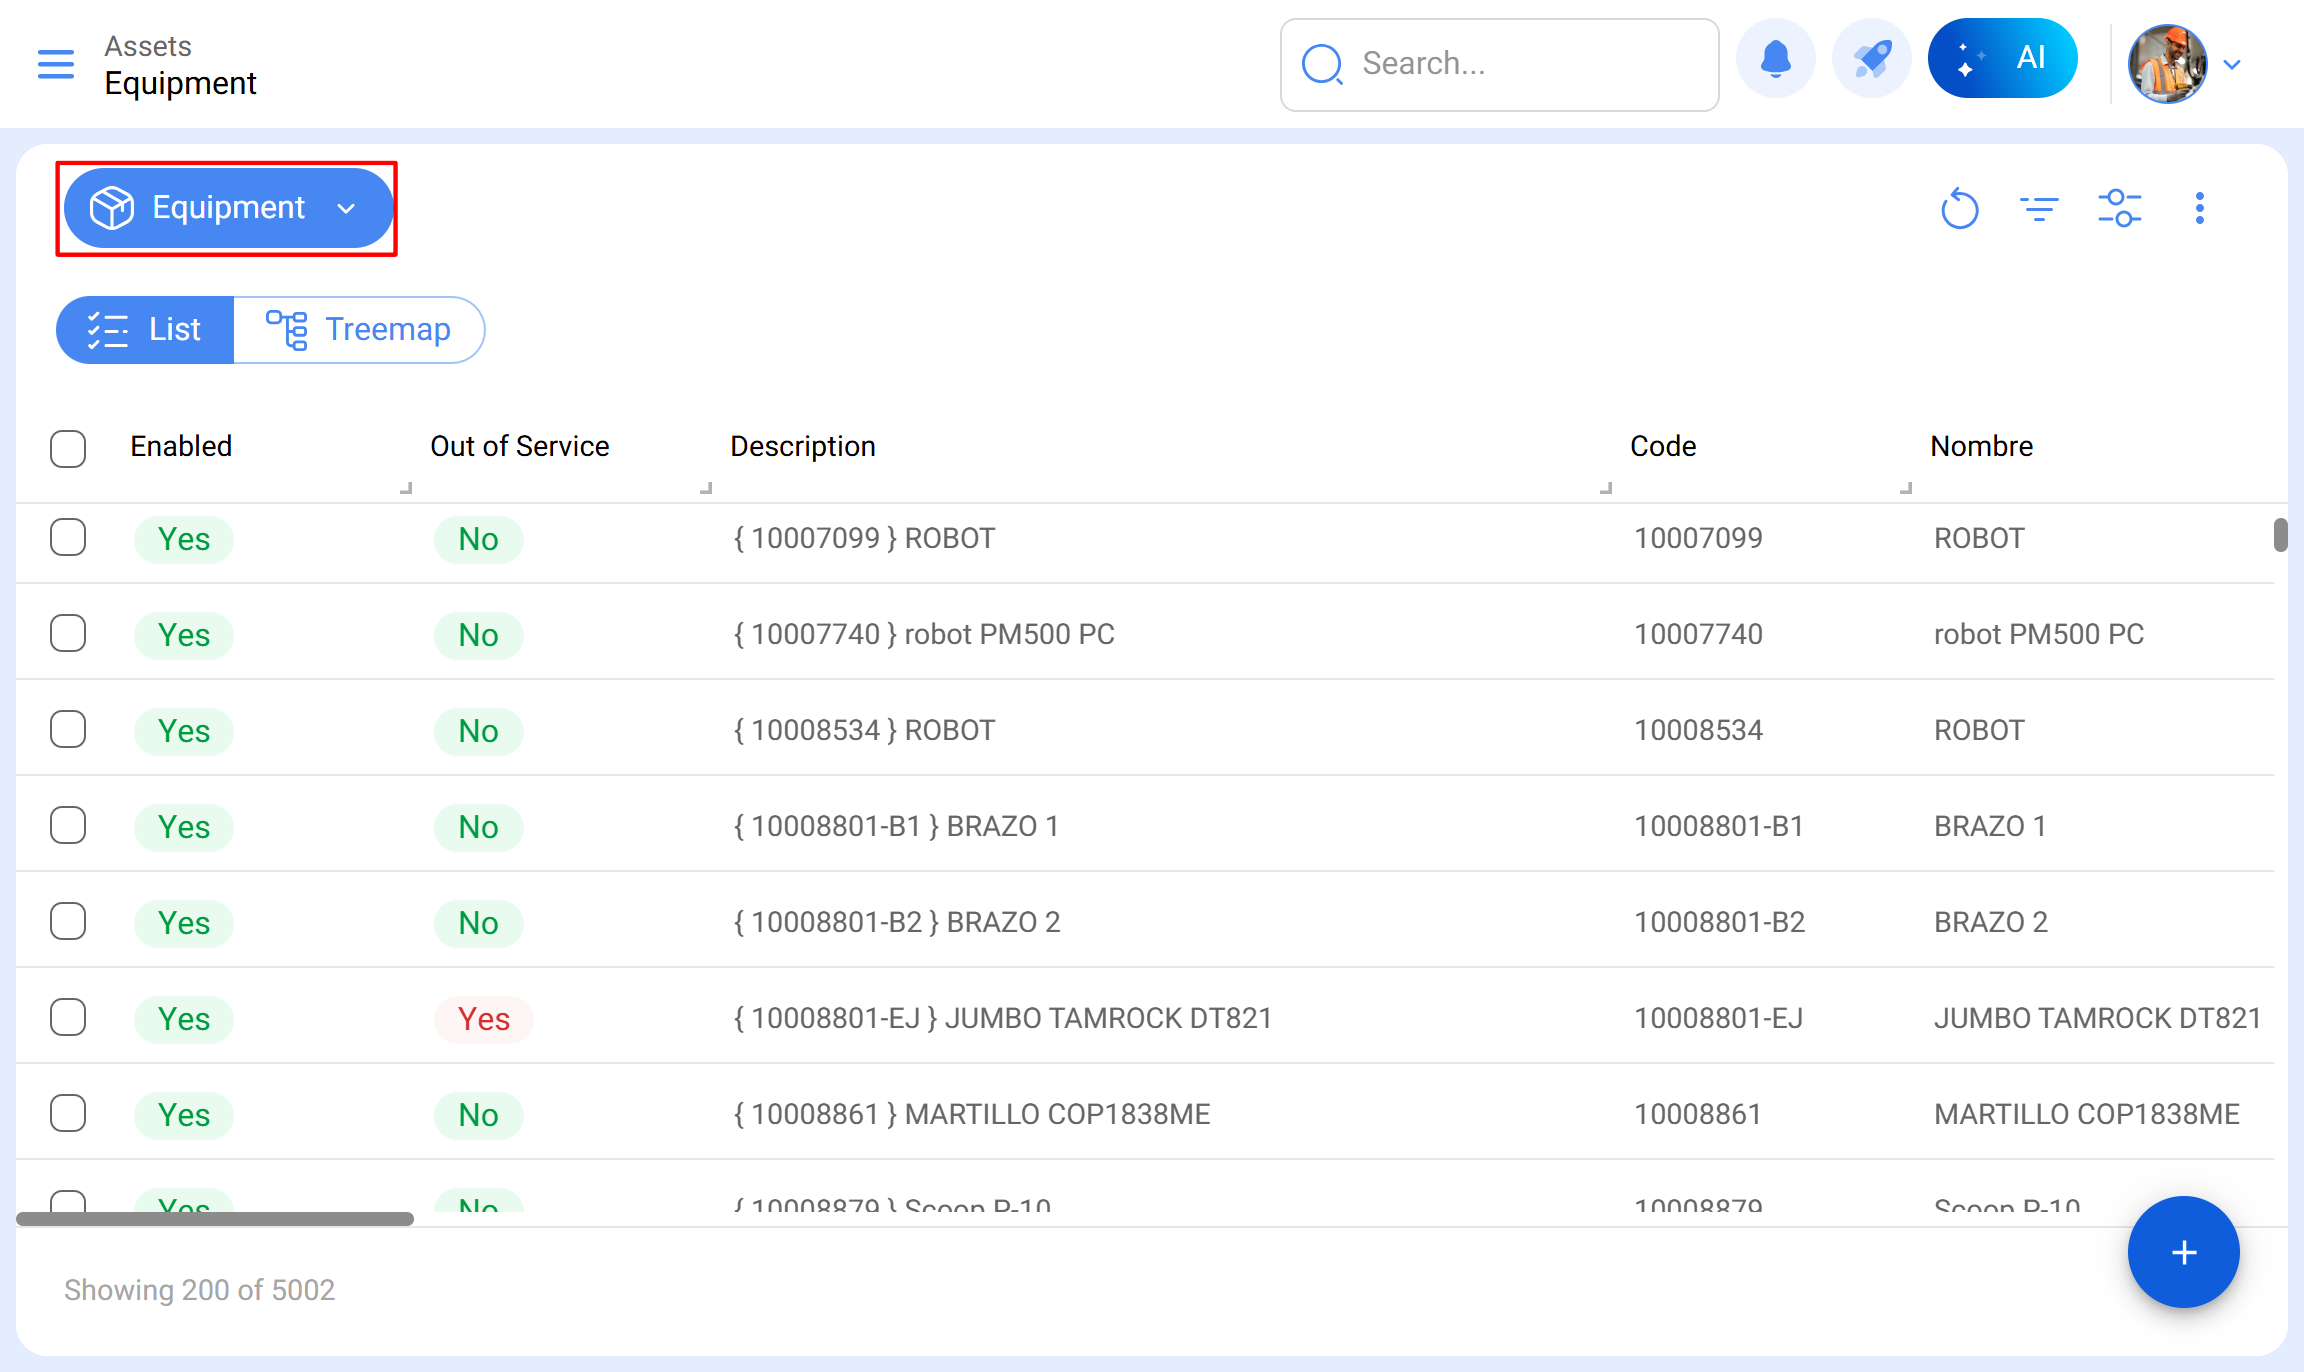Click the horizontal scrollbar under the table
The width and height of the screenshot is (2304, 1372).
click(215, 1219)
